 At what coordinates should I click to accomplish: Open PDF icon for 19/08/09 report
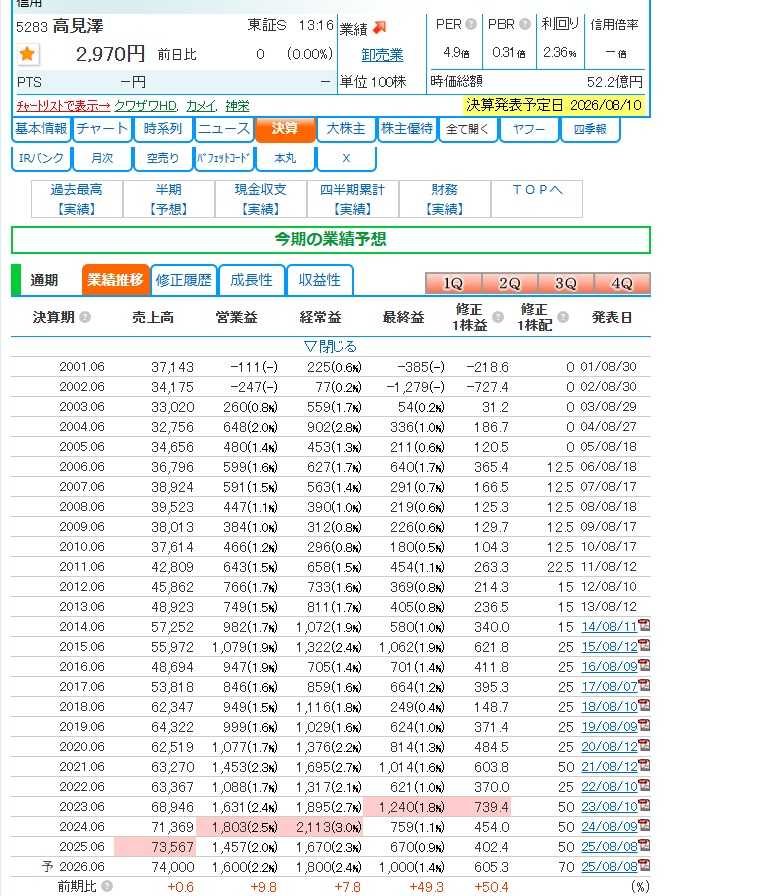click(644, 725)
